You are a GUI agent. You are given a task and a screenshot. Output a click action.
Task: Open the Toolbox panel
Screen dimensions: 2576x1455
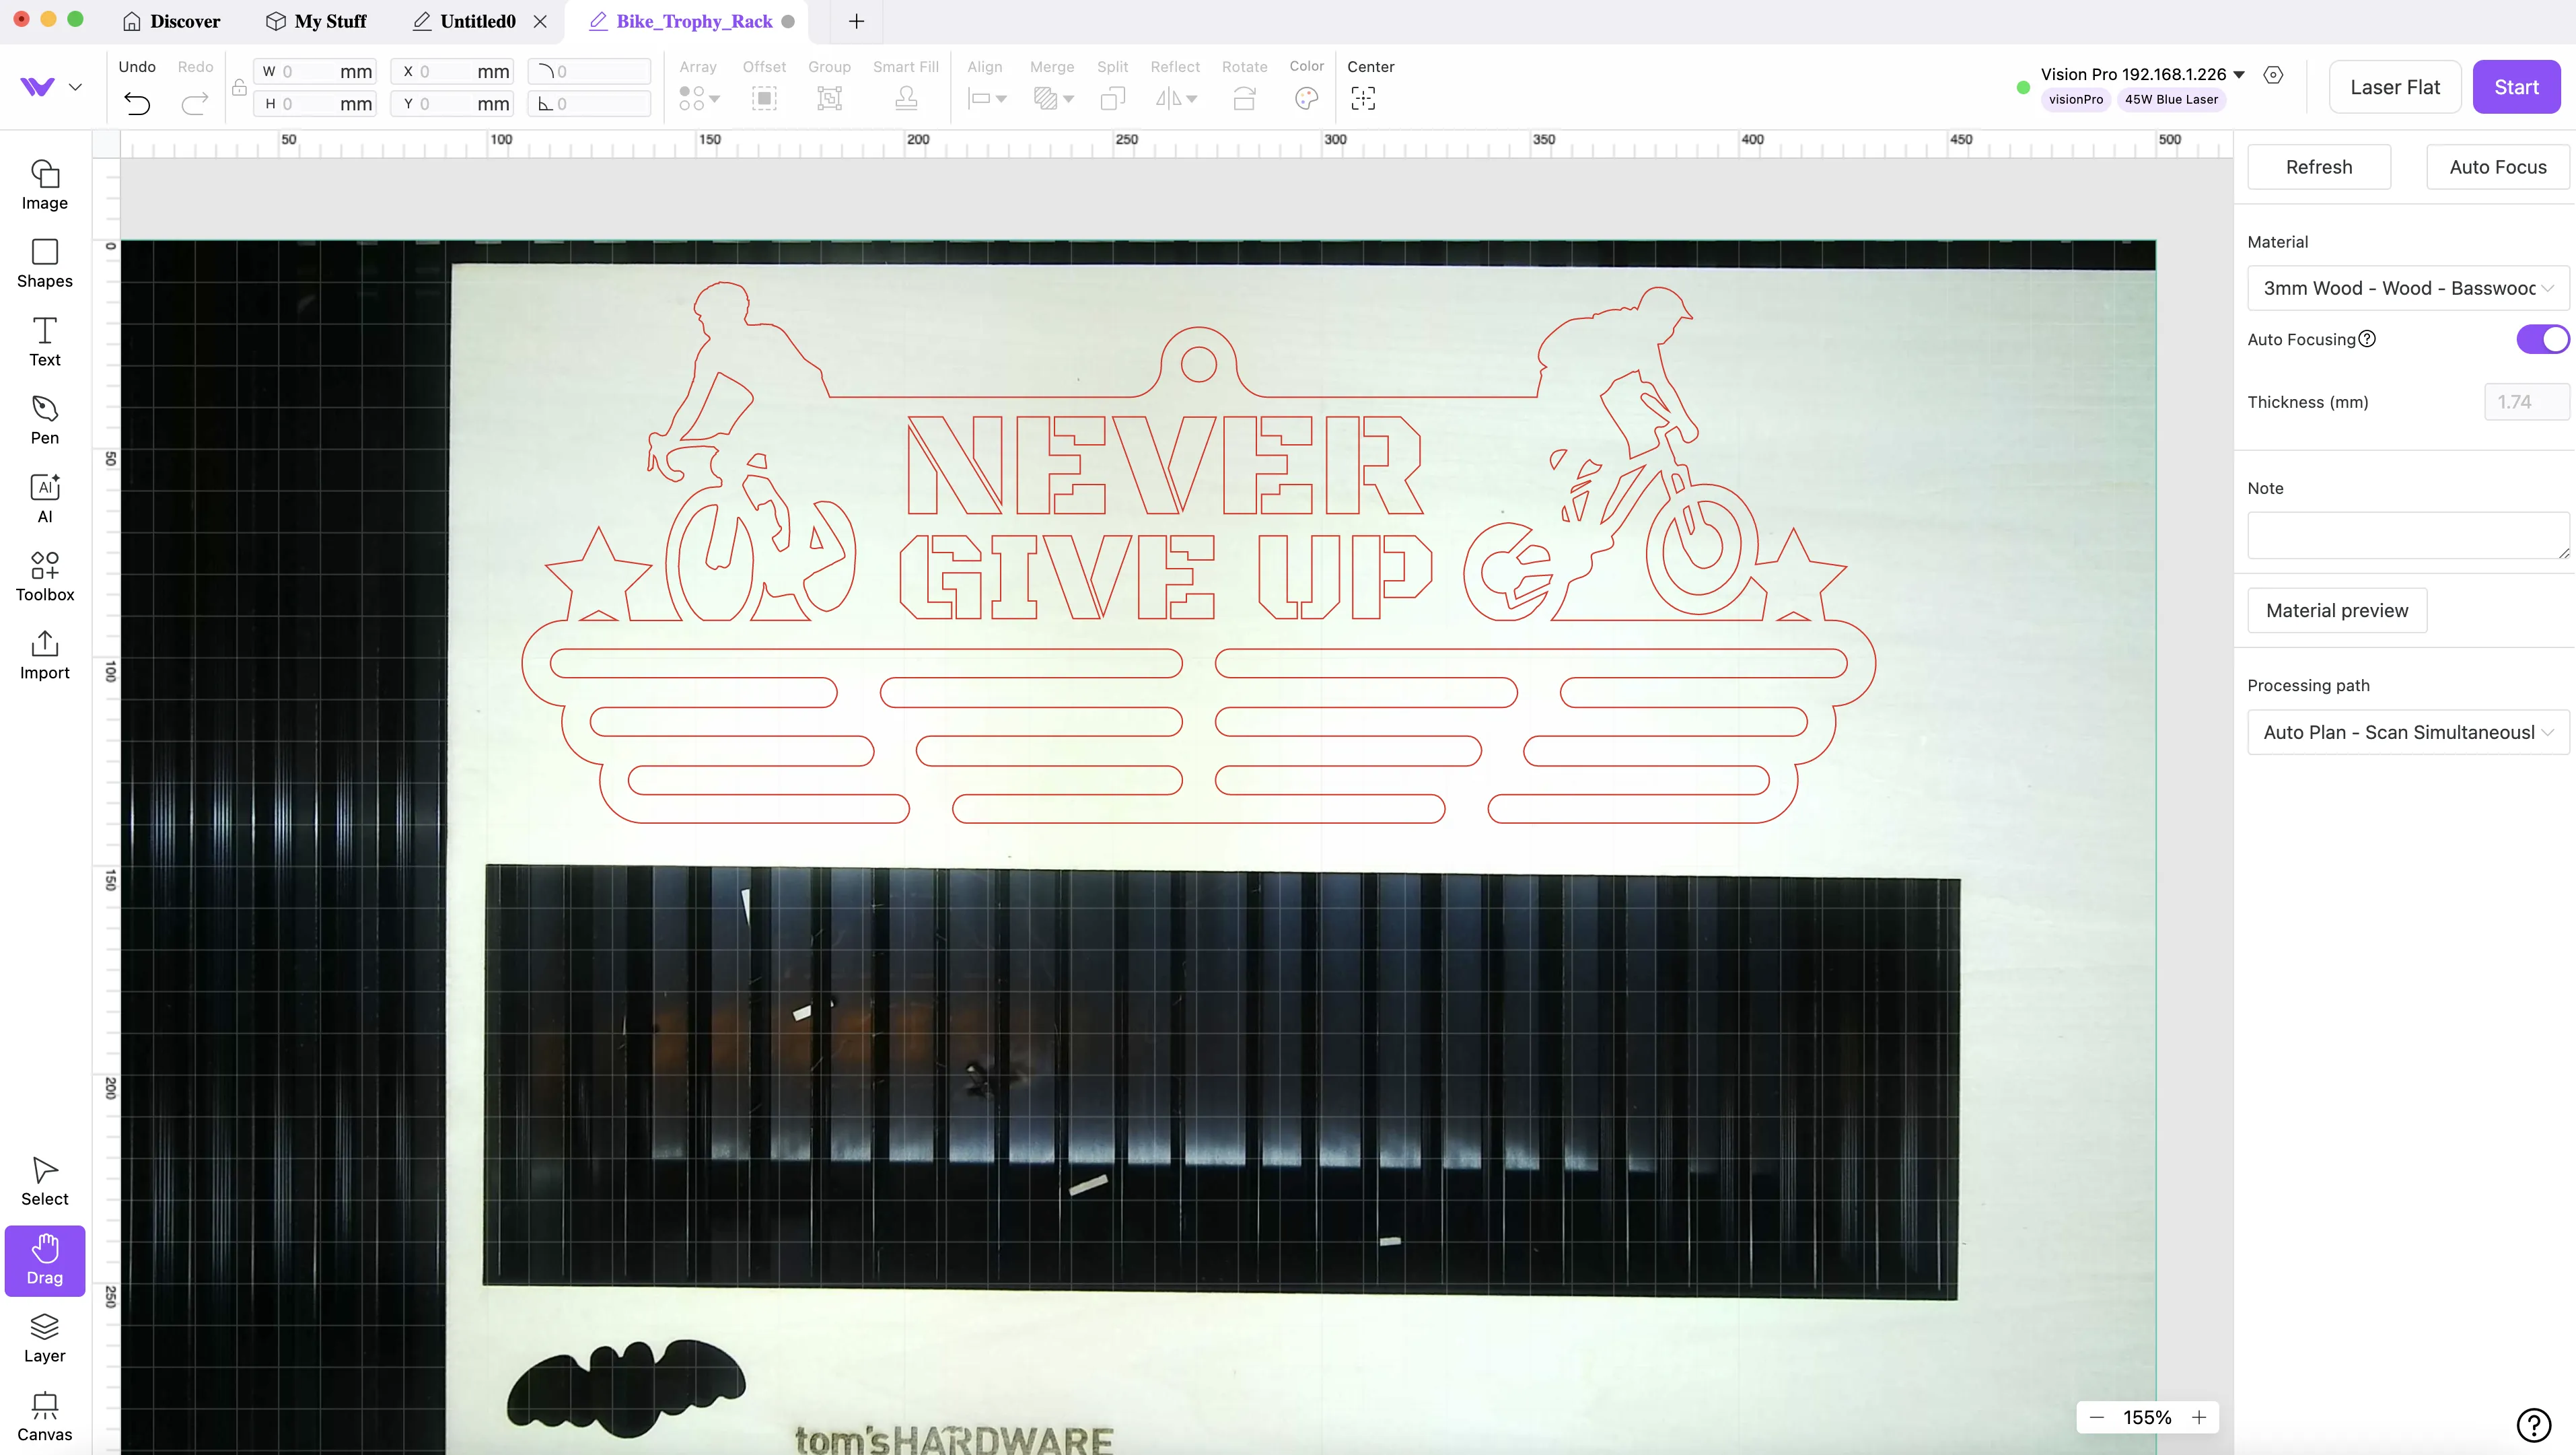click(45, 577)
